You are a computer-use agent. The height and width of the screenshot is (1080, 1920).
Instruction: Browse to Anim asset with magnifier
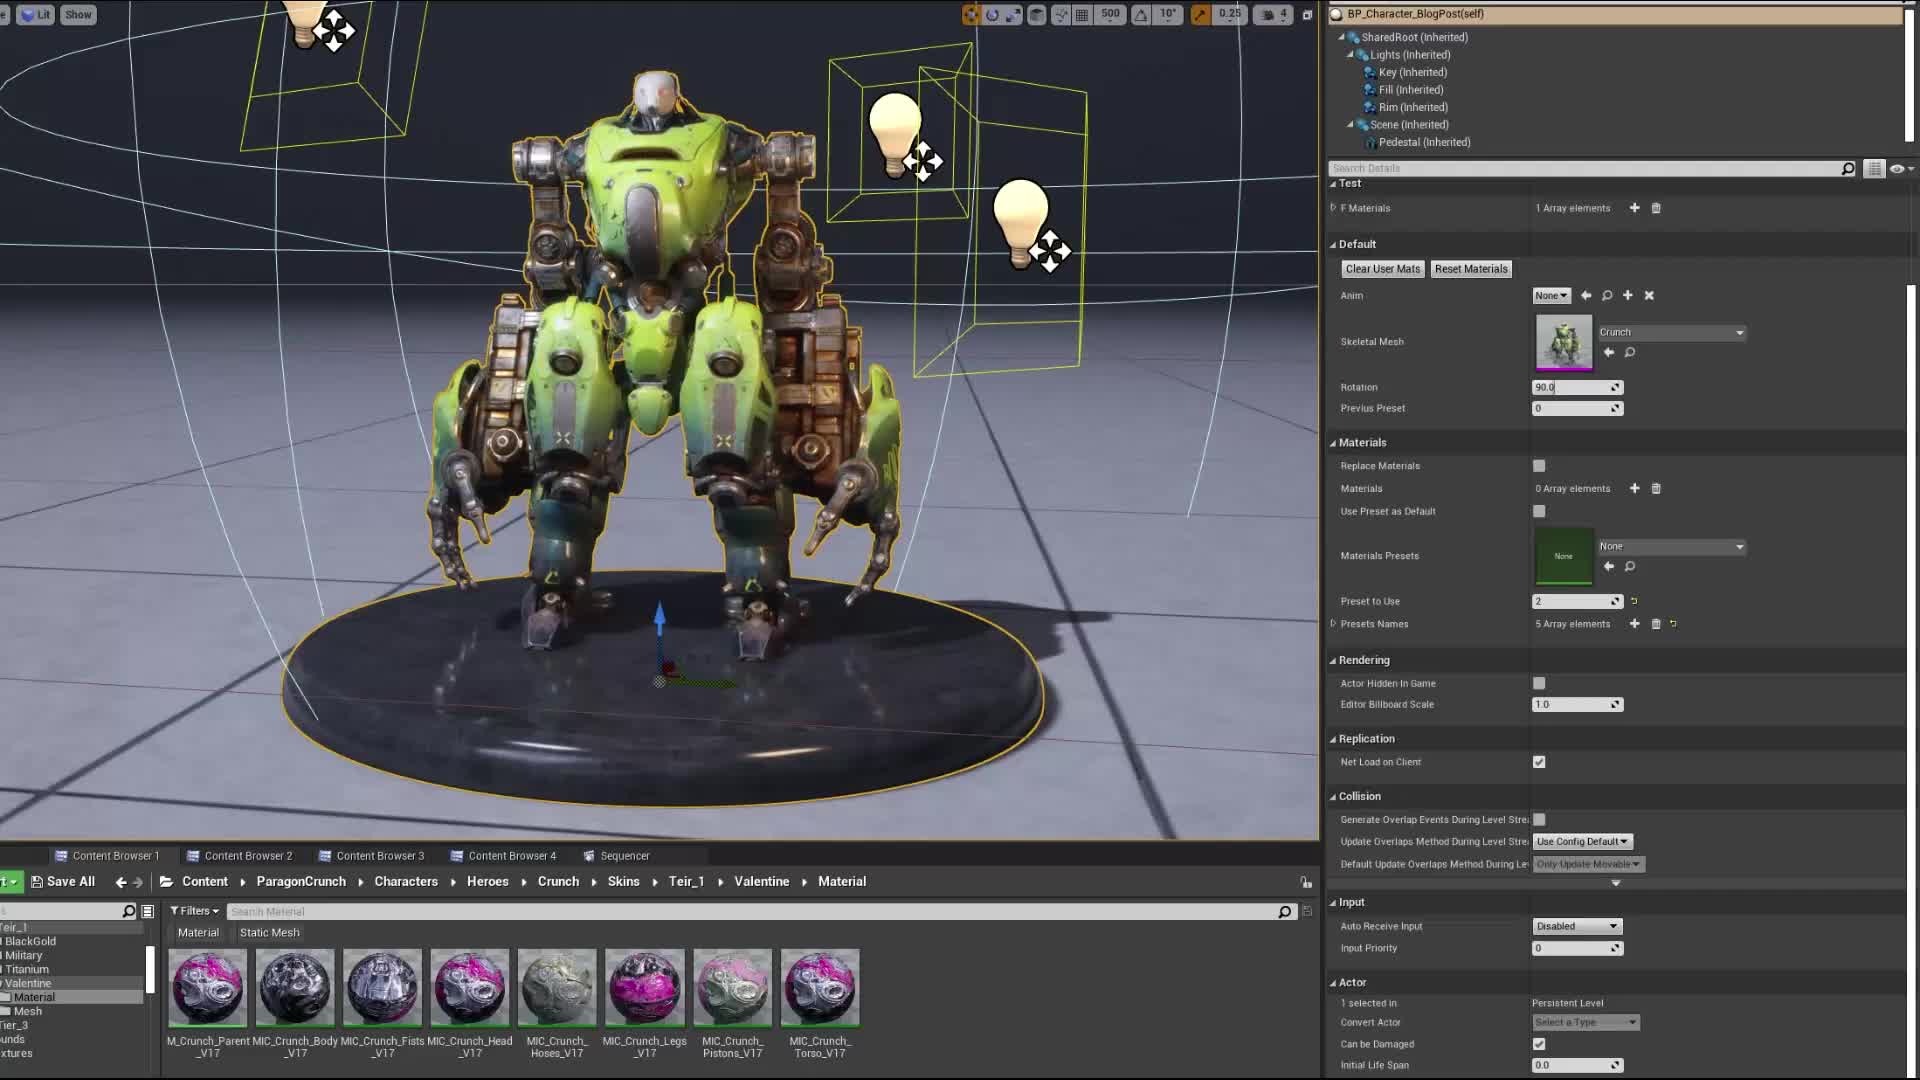(1607, 296)
